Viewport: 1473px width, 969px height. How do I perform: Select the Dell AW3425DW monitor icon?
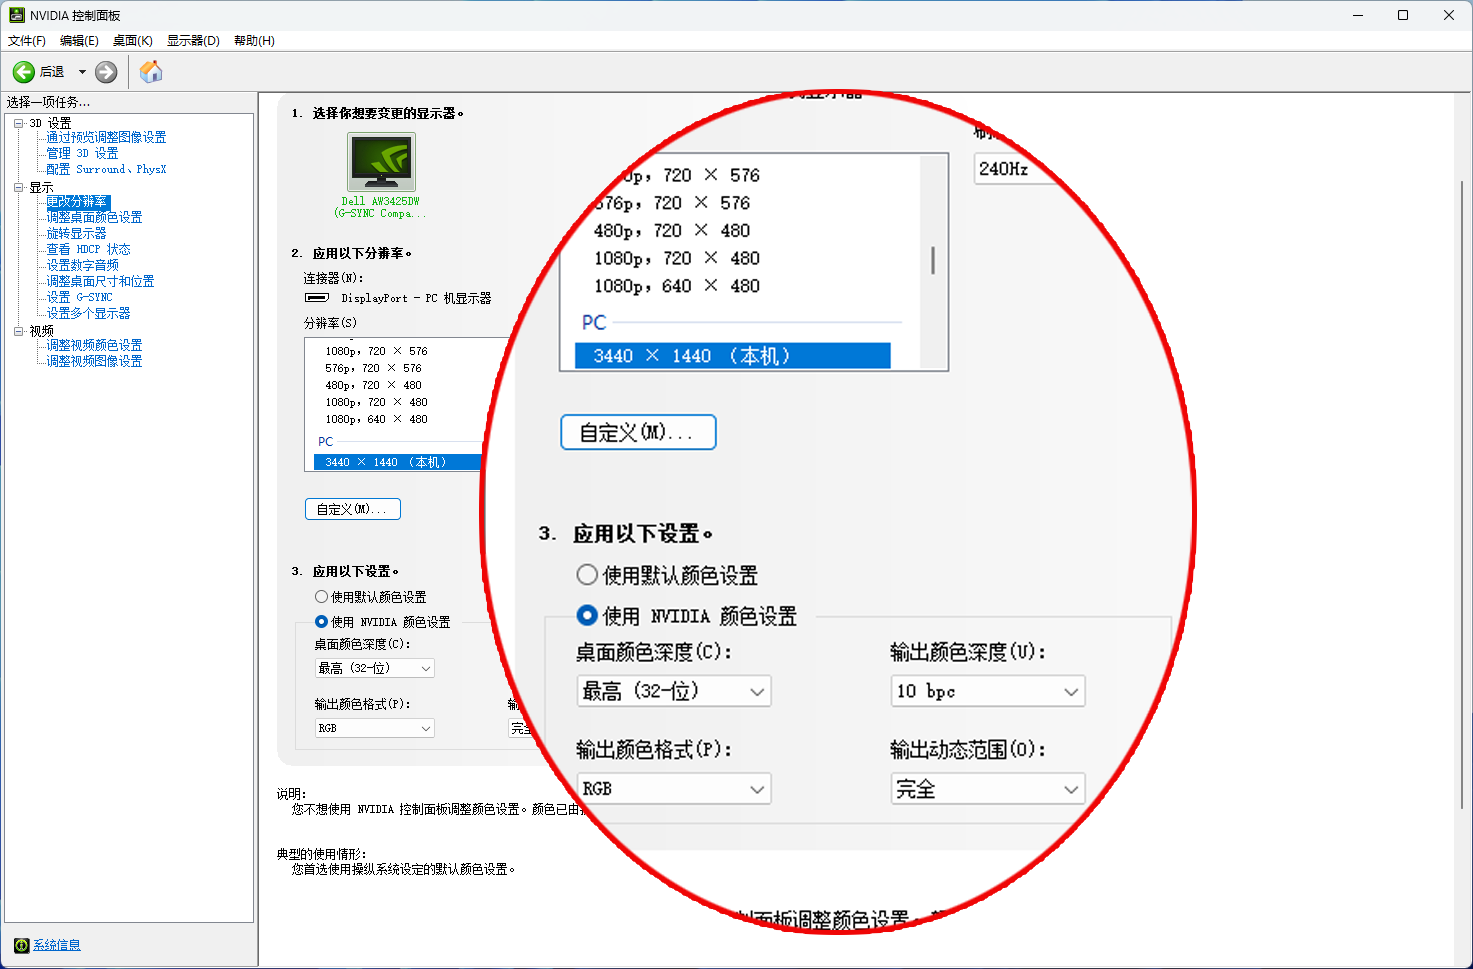point(381,161)
